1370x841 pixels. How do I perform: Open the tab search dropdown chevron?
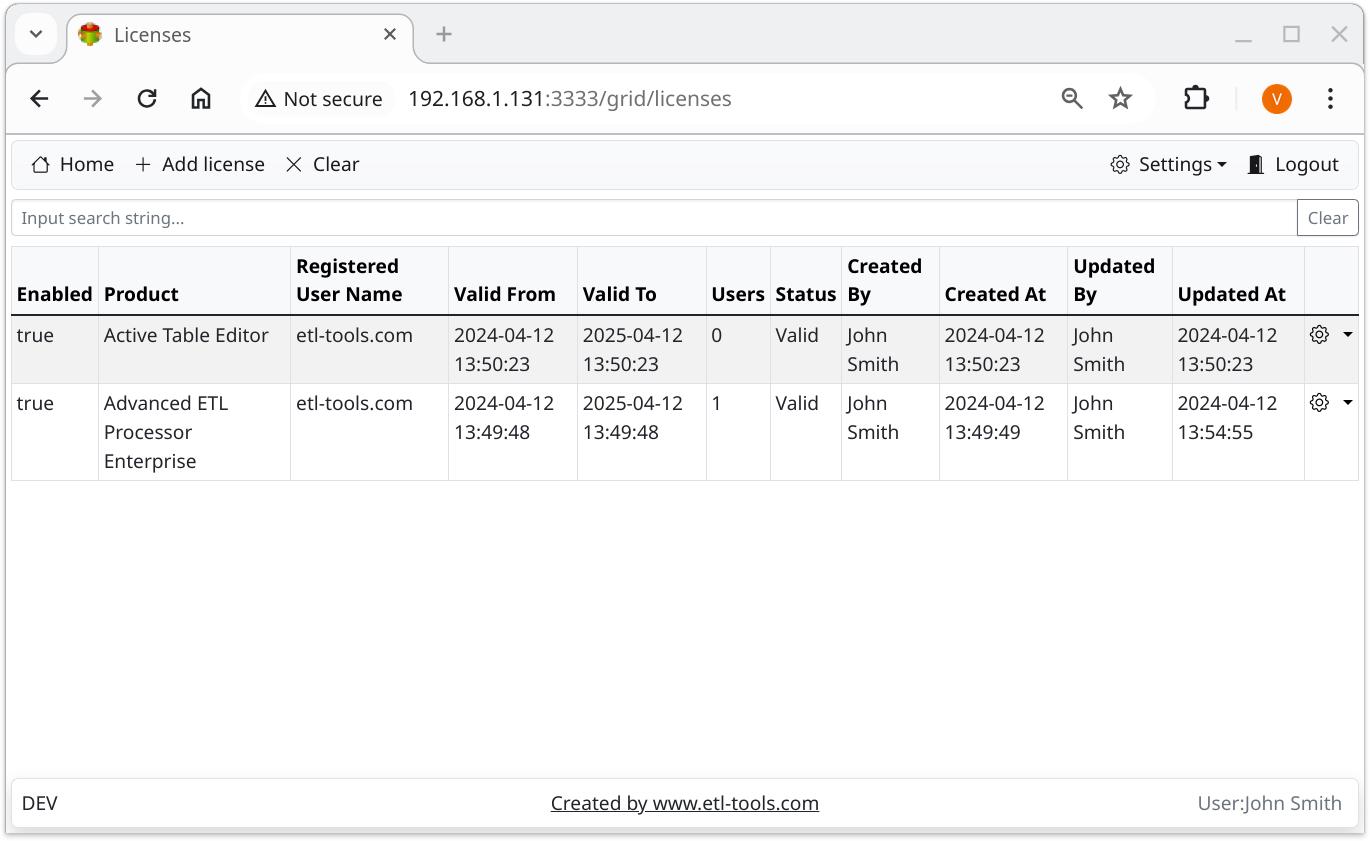point(36,34)
